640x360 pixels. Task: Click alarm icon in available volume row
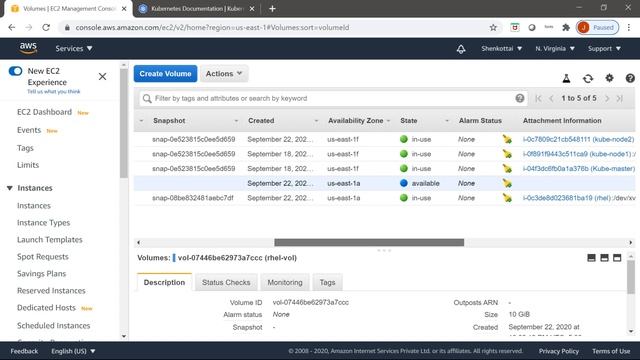point(507,183)
